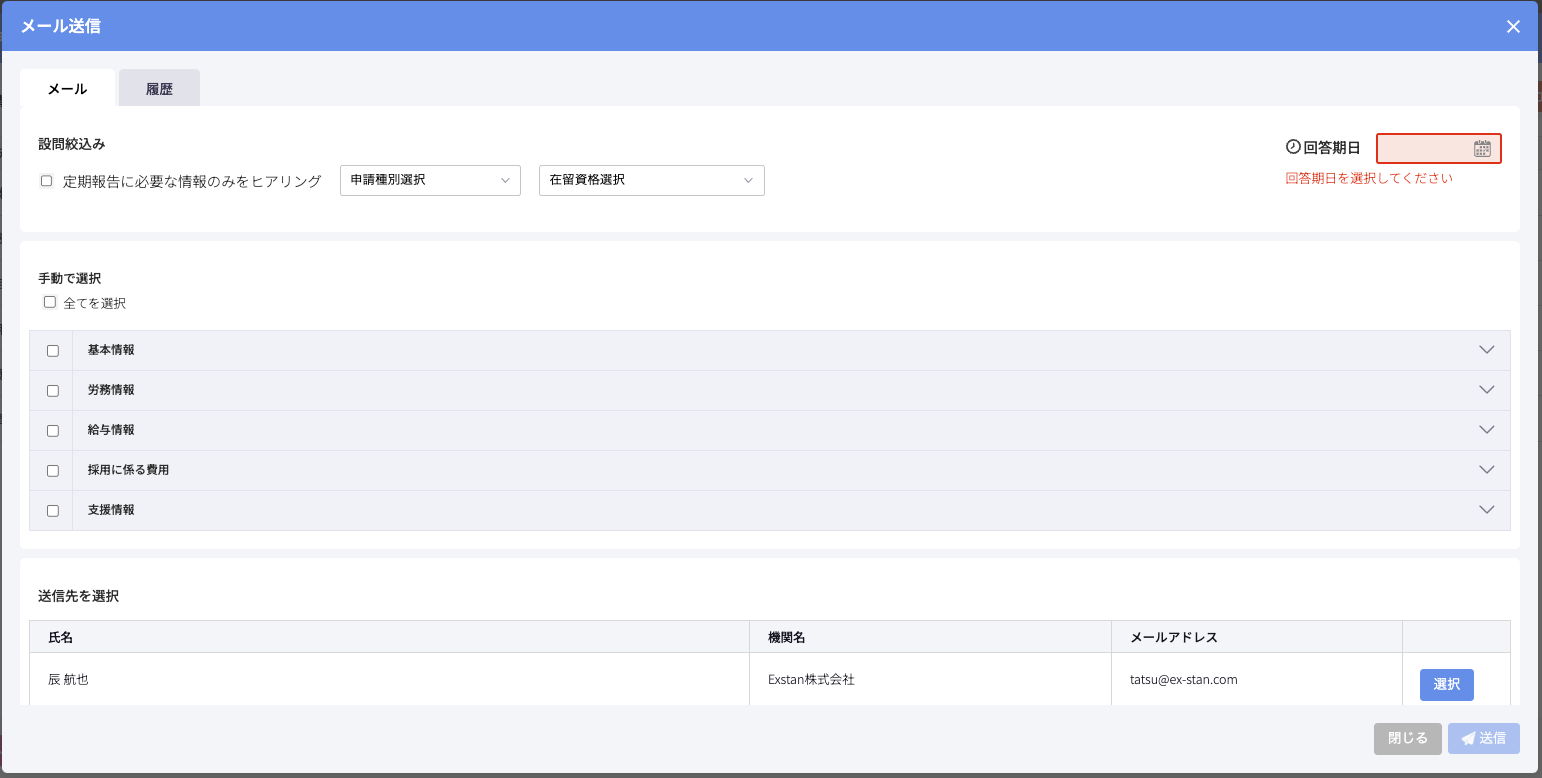Open the 申請種別選択 dropdown
This screenshot has height=778, width=1542.
pos(430,180)
